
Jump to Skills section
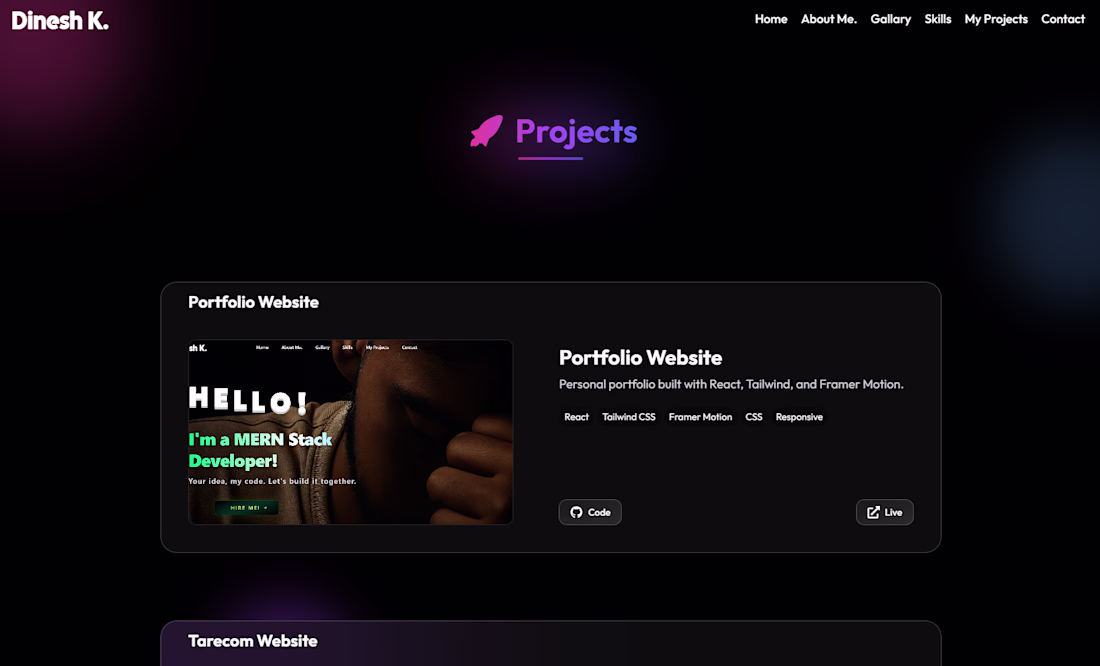[938, 19]
